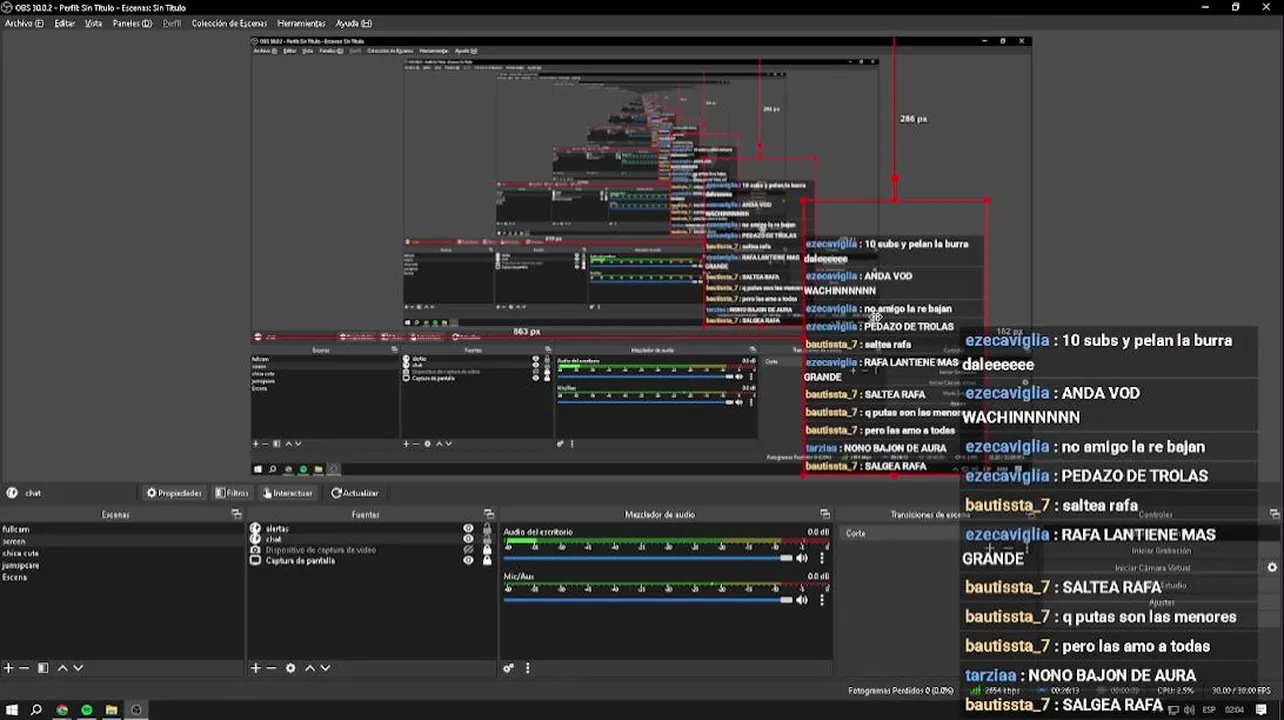This screenshot has height=720, width=1284.
Task: Move selected scene down
Action: [78, 668]
